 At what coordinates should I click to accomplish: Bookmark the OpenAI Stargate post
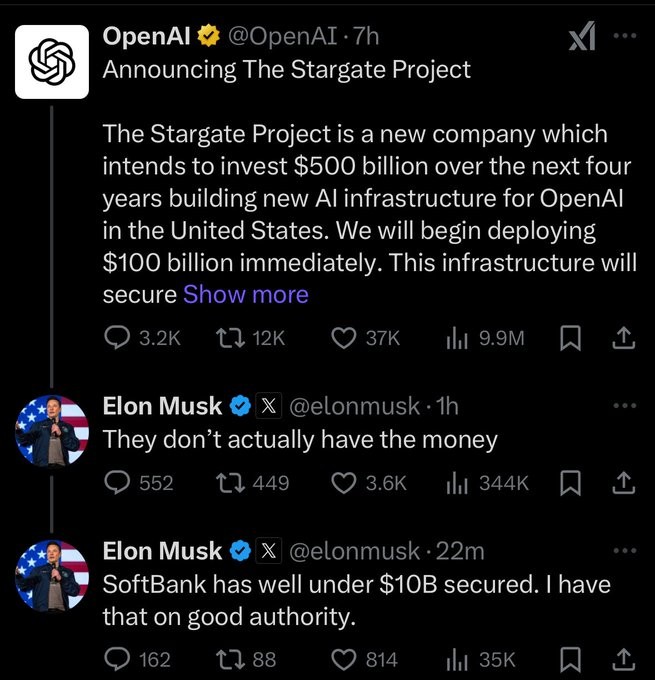pyautogui.click(x=569, y=339)
